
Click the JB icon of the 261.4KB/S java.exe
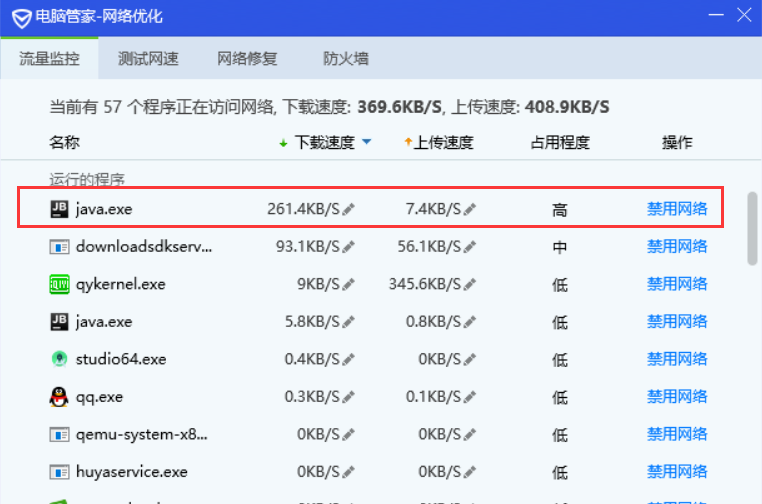tap(59, 209)
